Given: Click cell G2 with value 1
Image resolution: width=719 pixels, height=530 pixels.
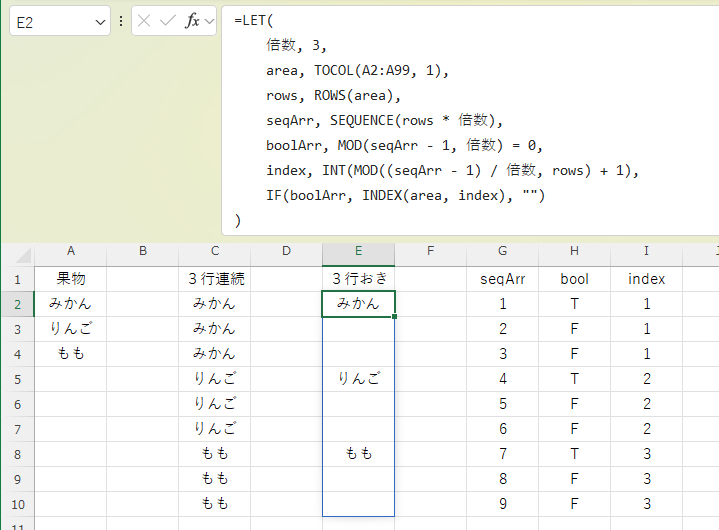Looking at the screenshot, I should (x=503, y=304).
